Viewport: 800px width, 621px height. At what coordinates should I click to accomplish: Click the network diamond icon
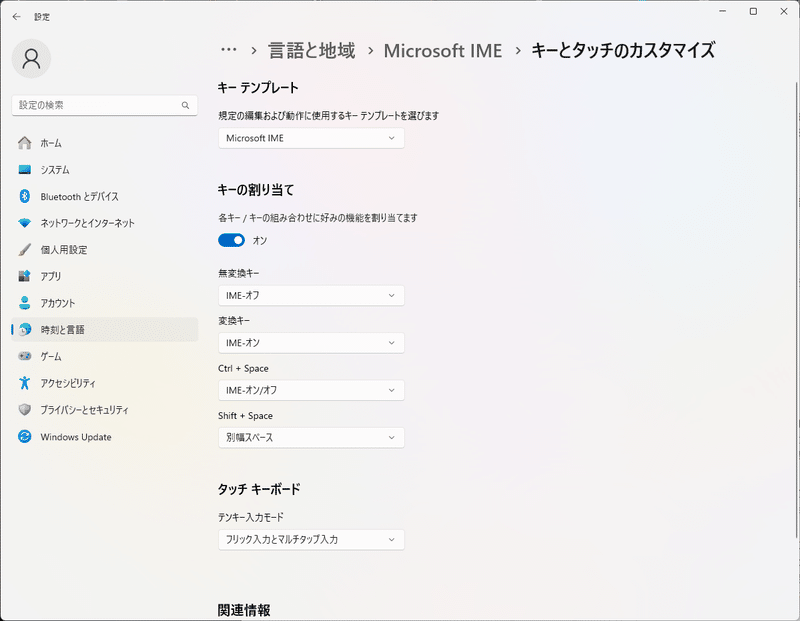click(x=24, y=223)
